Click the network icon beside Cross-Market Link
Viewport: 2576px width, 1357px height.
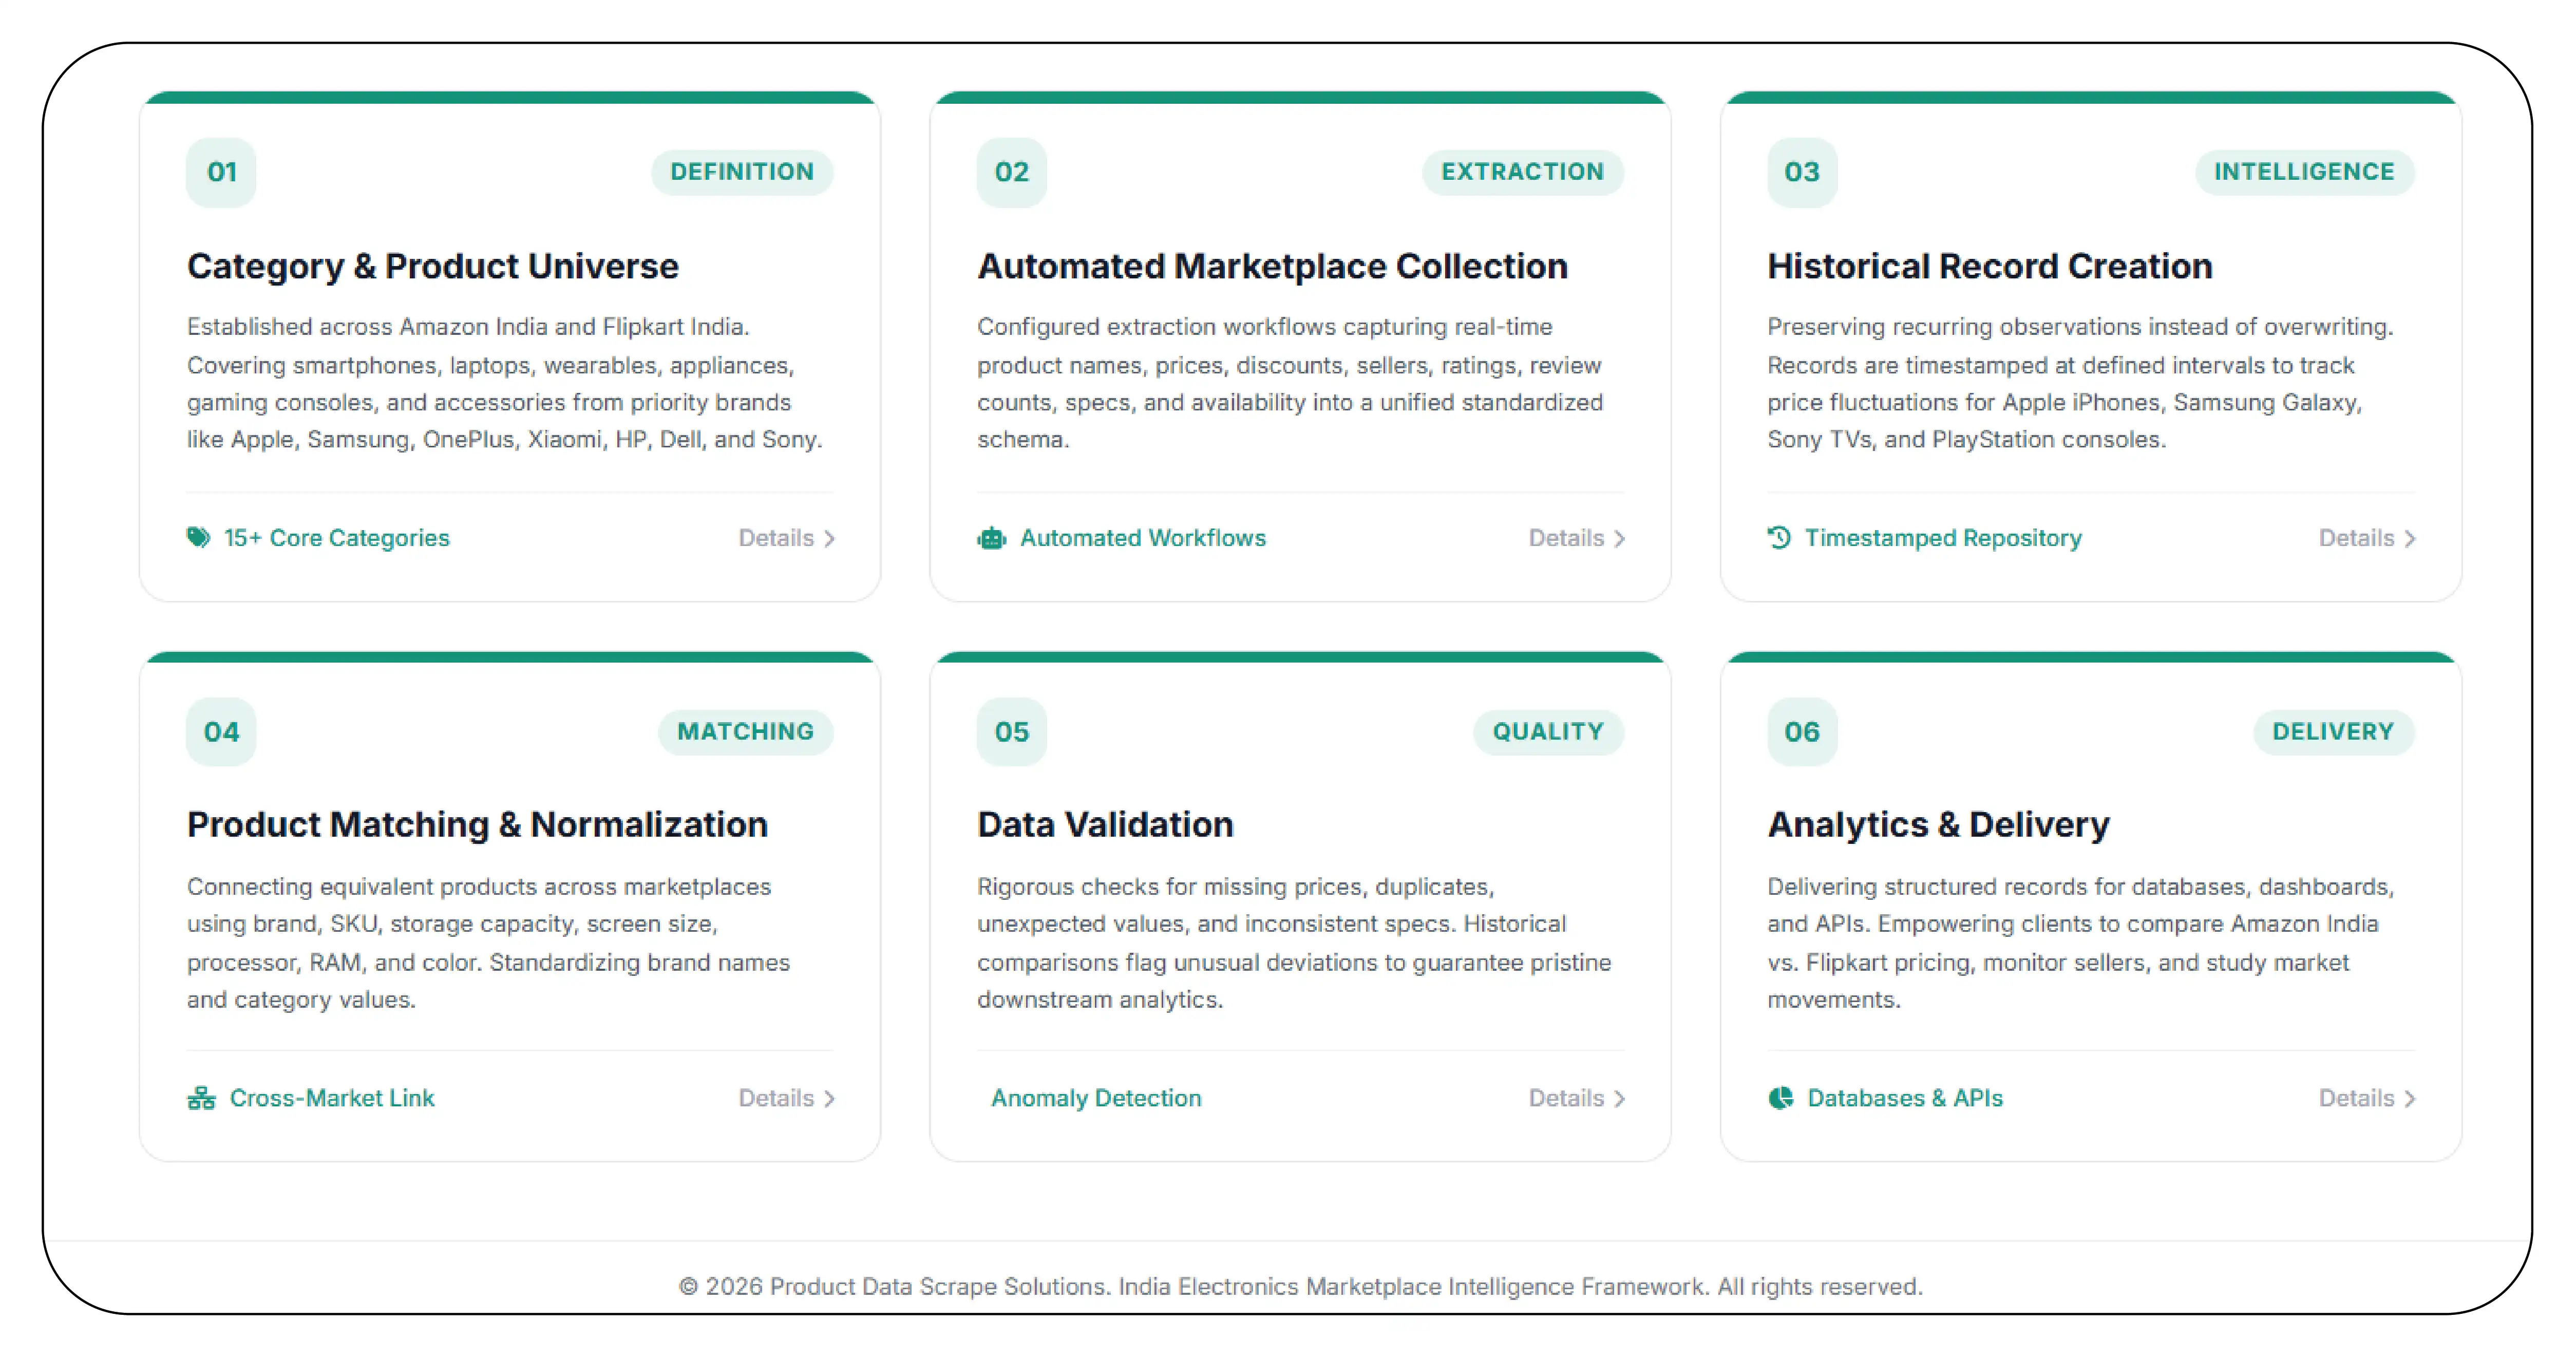[x=201, y=1098]
